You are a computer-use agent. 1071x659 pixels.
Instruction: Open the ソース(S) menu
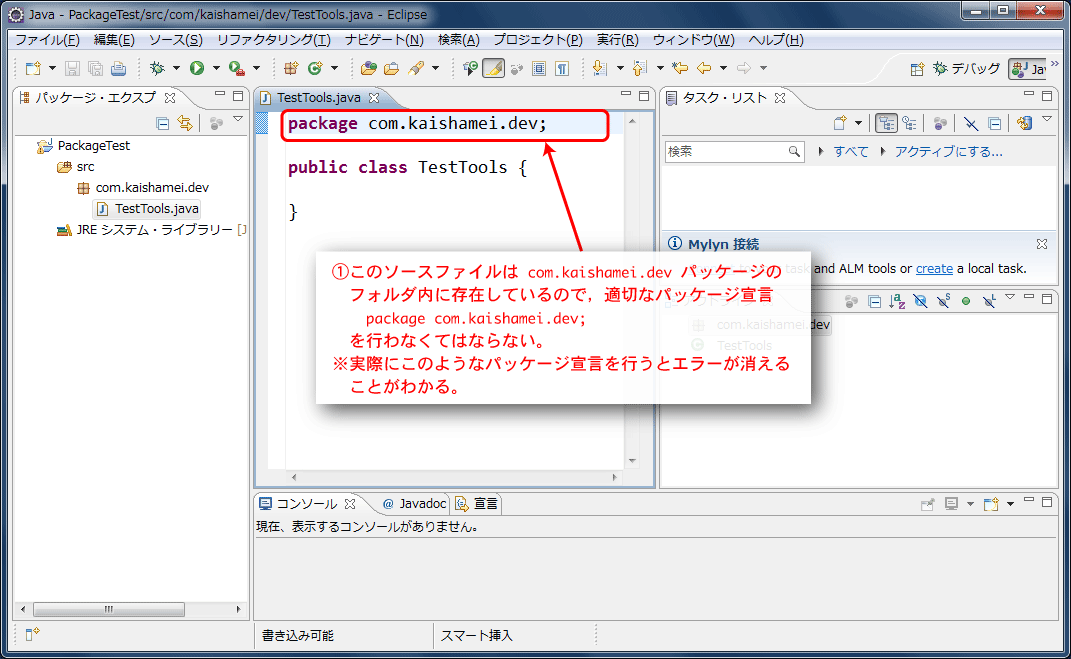coord(176,40)
